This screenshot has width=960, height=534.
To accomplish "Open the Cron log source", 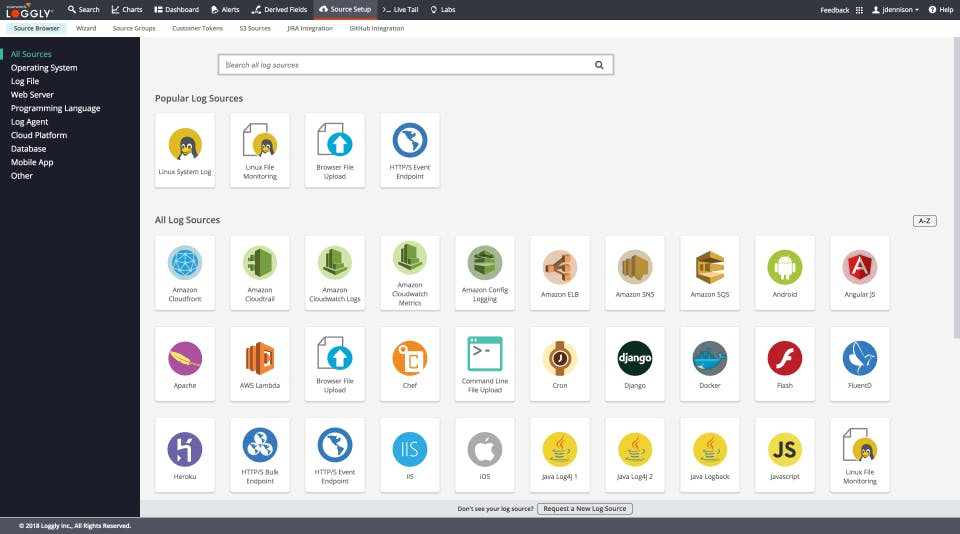I will 560,364.
